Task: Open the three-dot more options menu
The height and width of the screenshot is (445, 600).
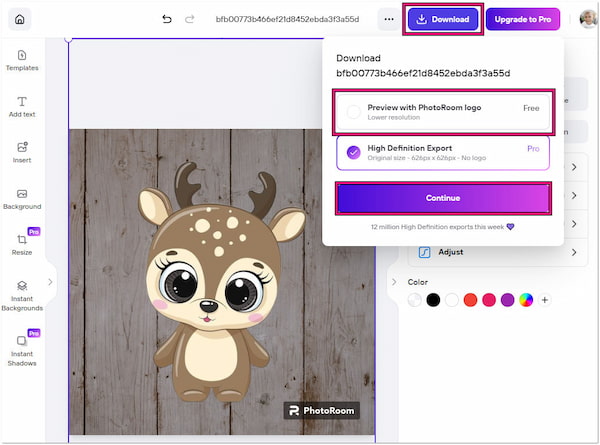Action: click(x=388, y=19)
